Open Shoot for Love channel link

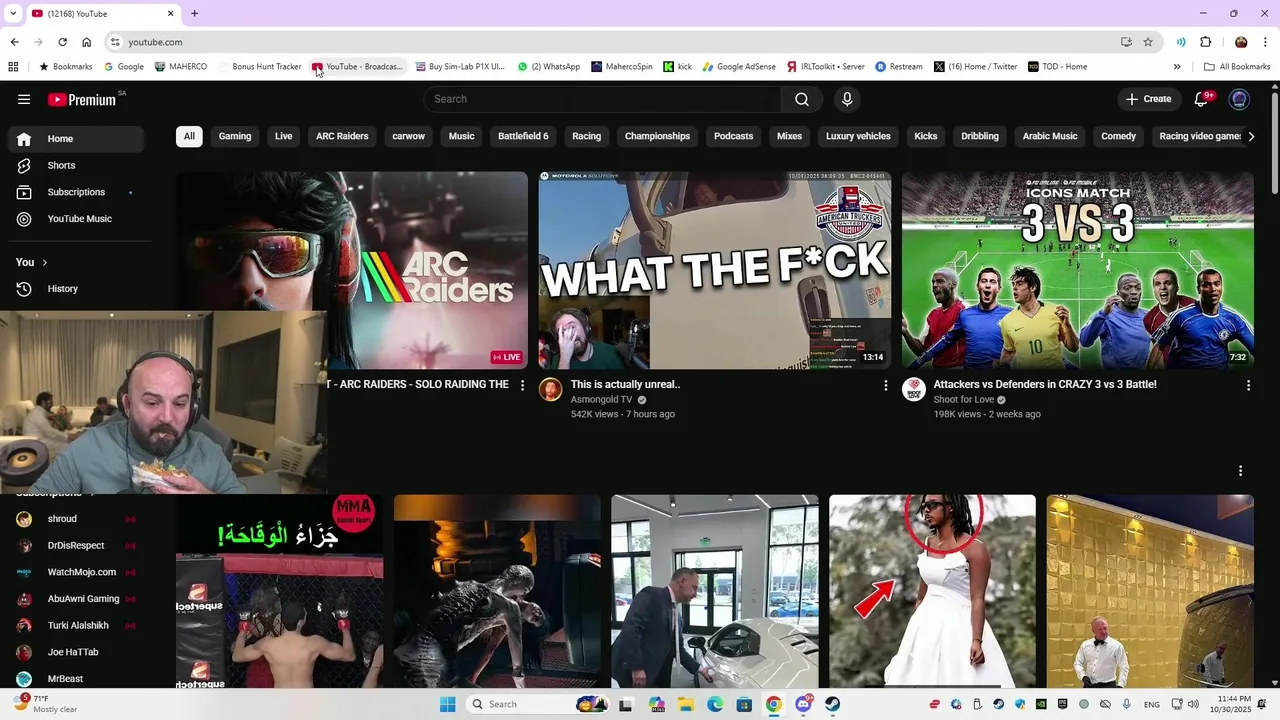click(x=964, y=399)
